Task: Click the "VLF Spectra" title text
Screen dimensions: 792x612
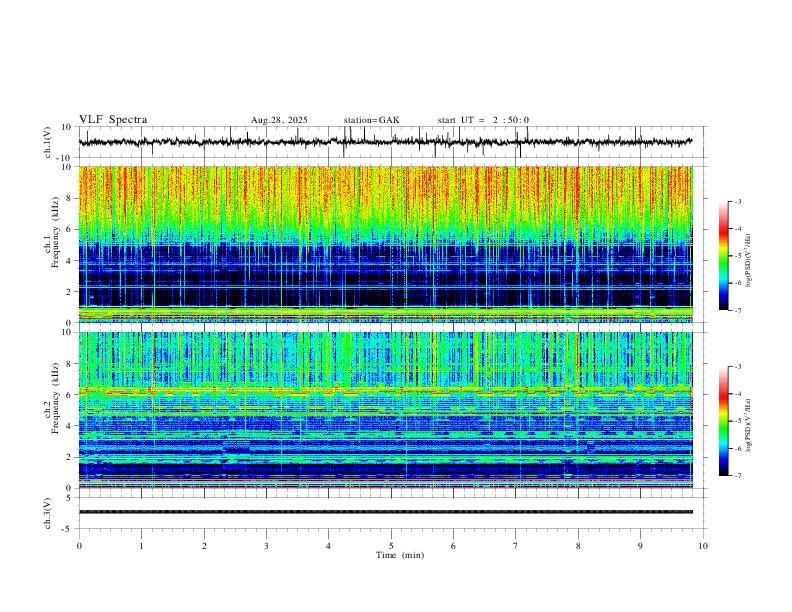Action: (113, 120)
